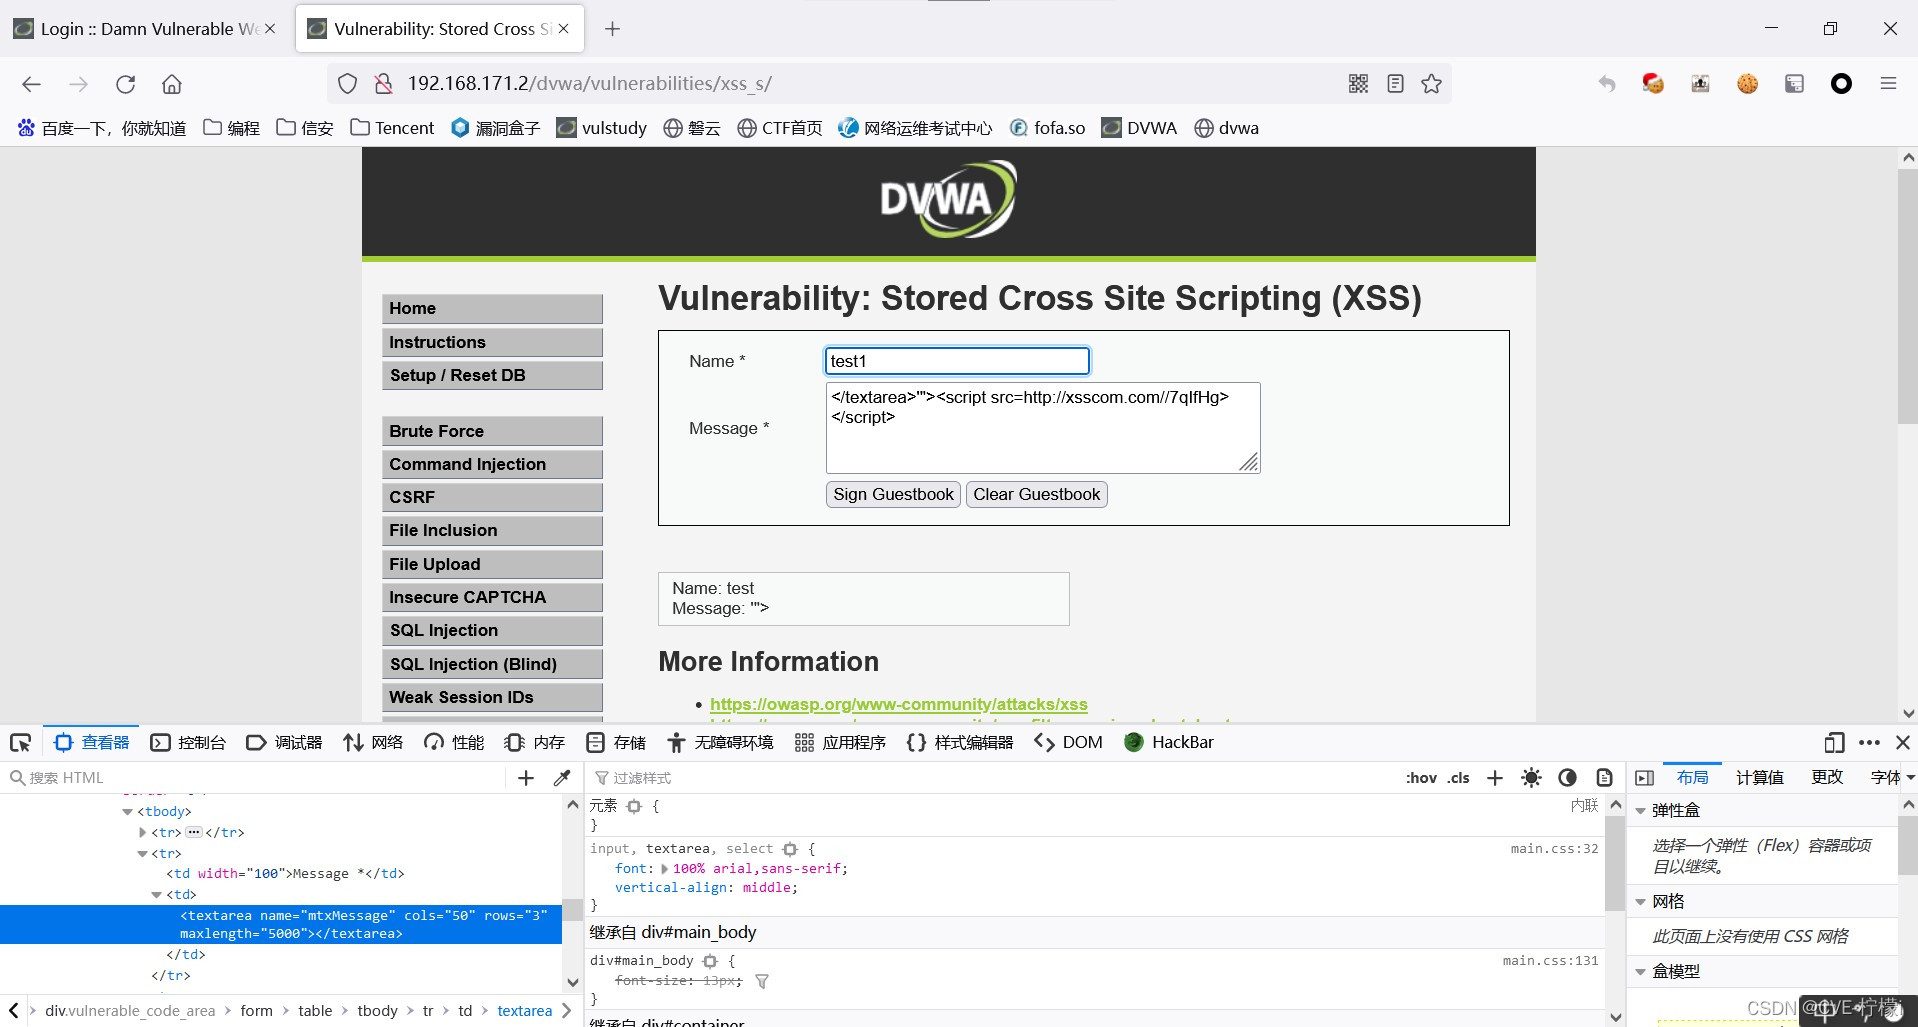
Task: Expand the collapsed first tr node
Action: [142, 832]
